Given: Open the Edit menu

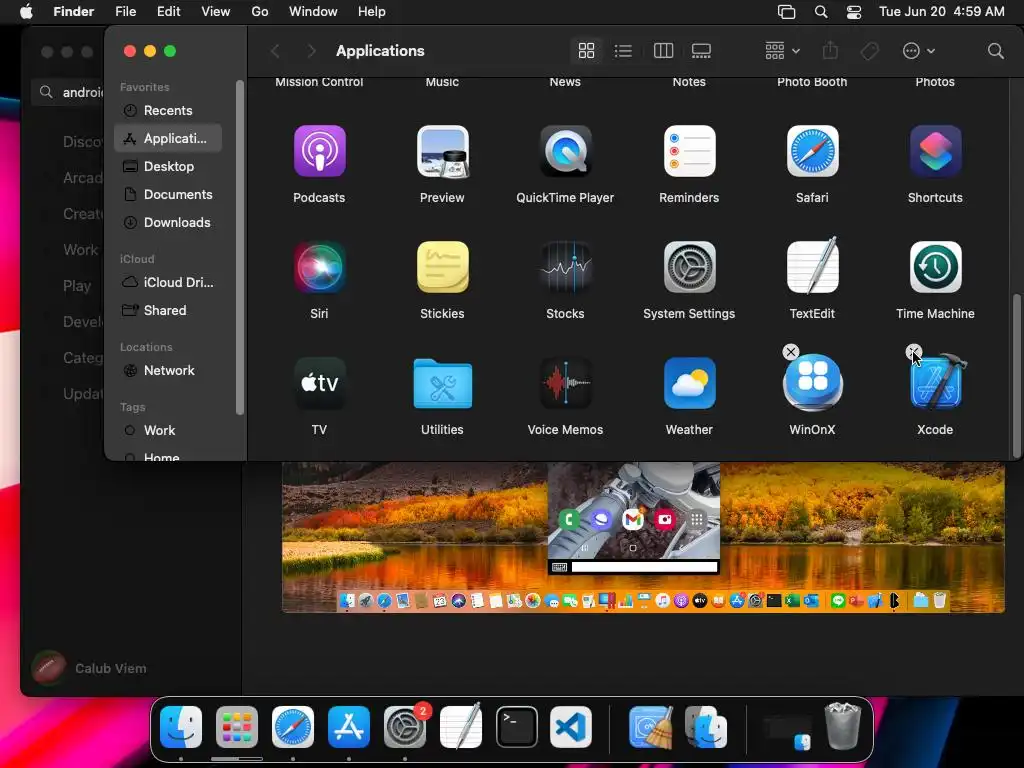Looking at the screenshot, I should point(168,12).
